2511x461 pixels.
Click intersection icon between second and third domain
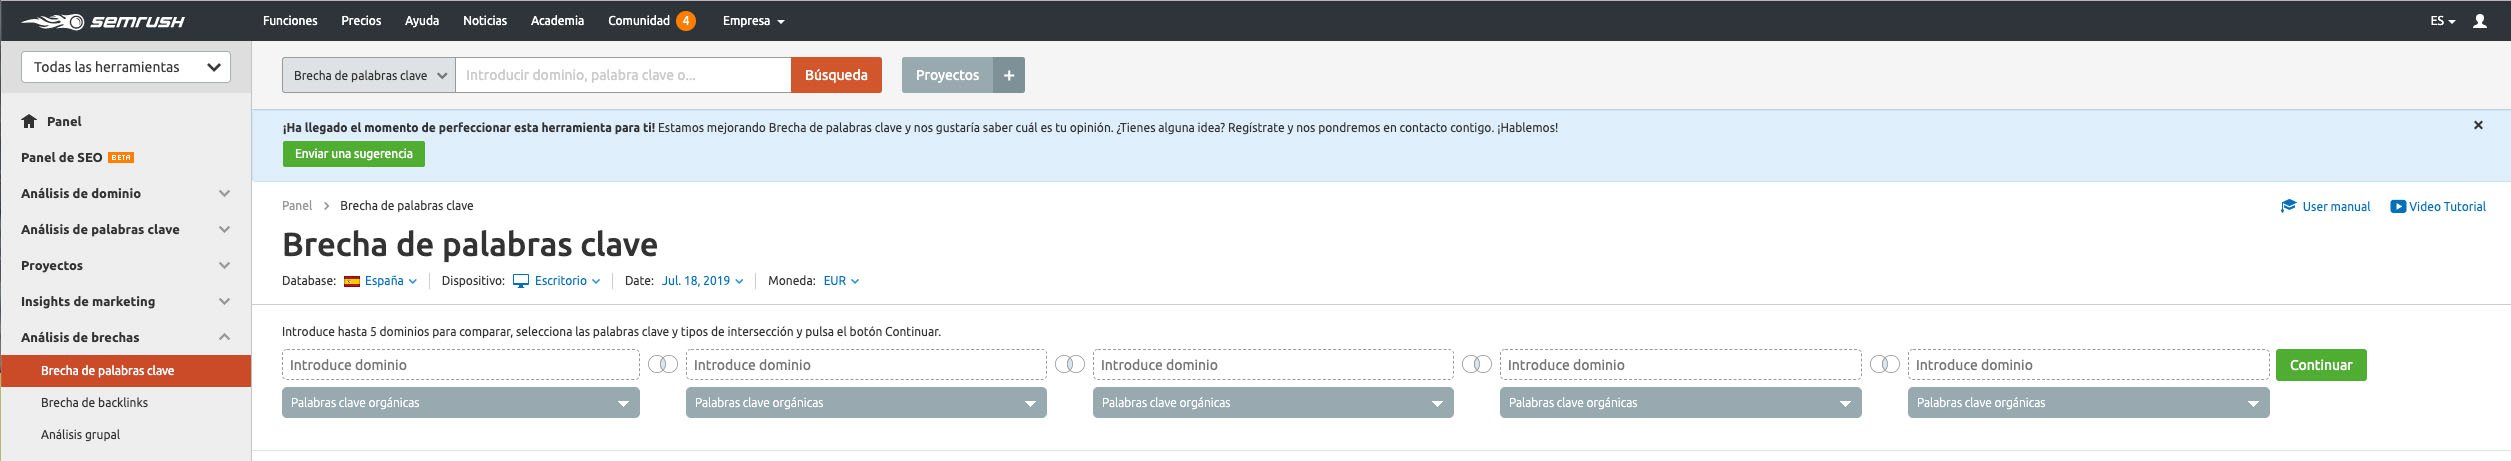(1070, 364)
